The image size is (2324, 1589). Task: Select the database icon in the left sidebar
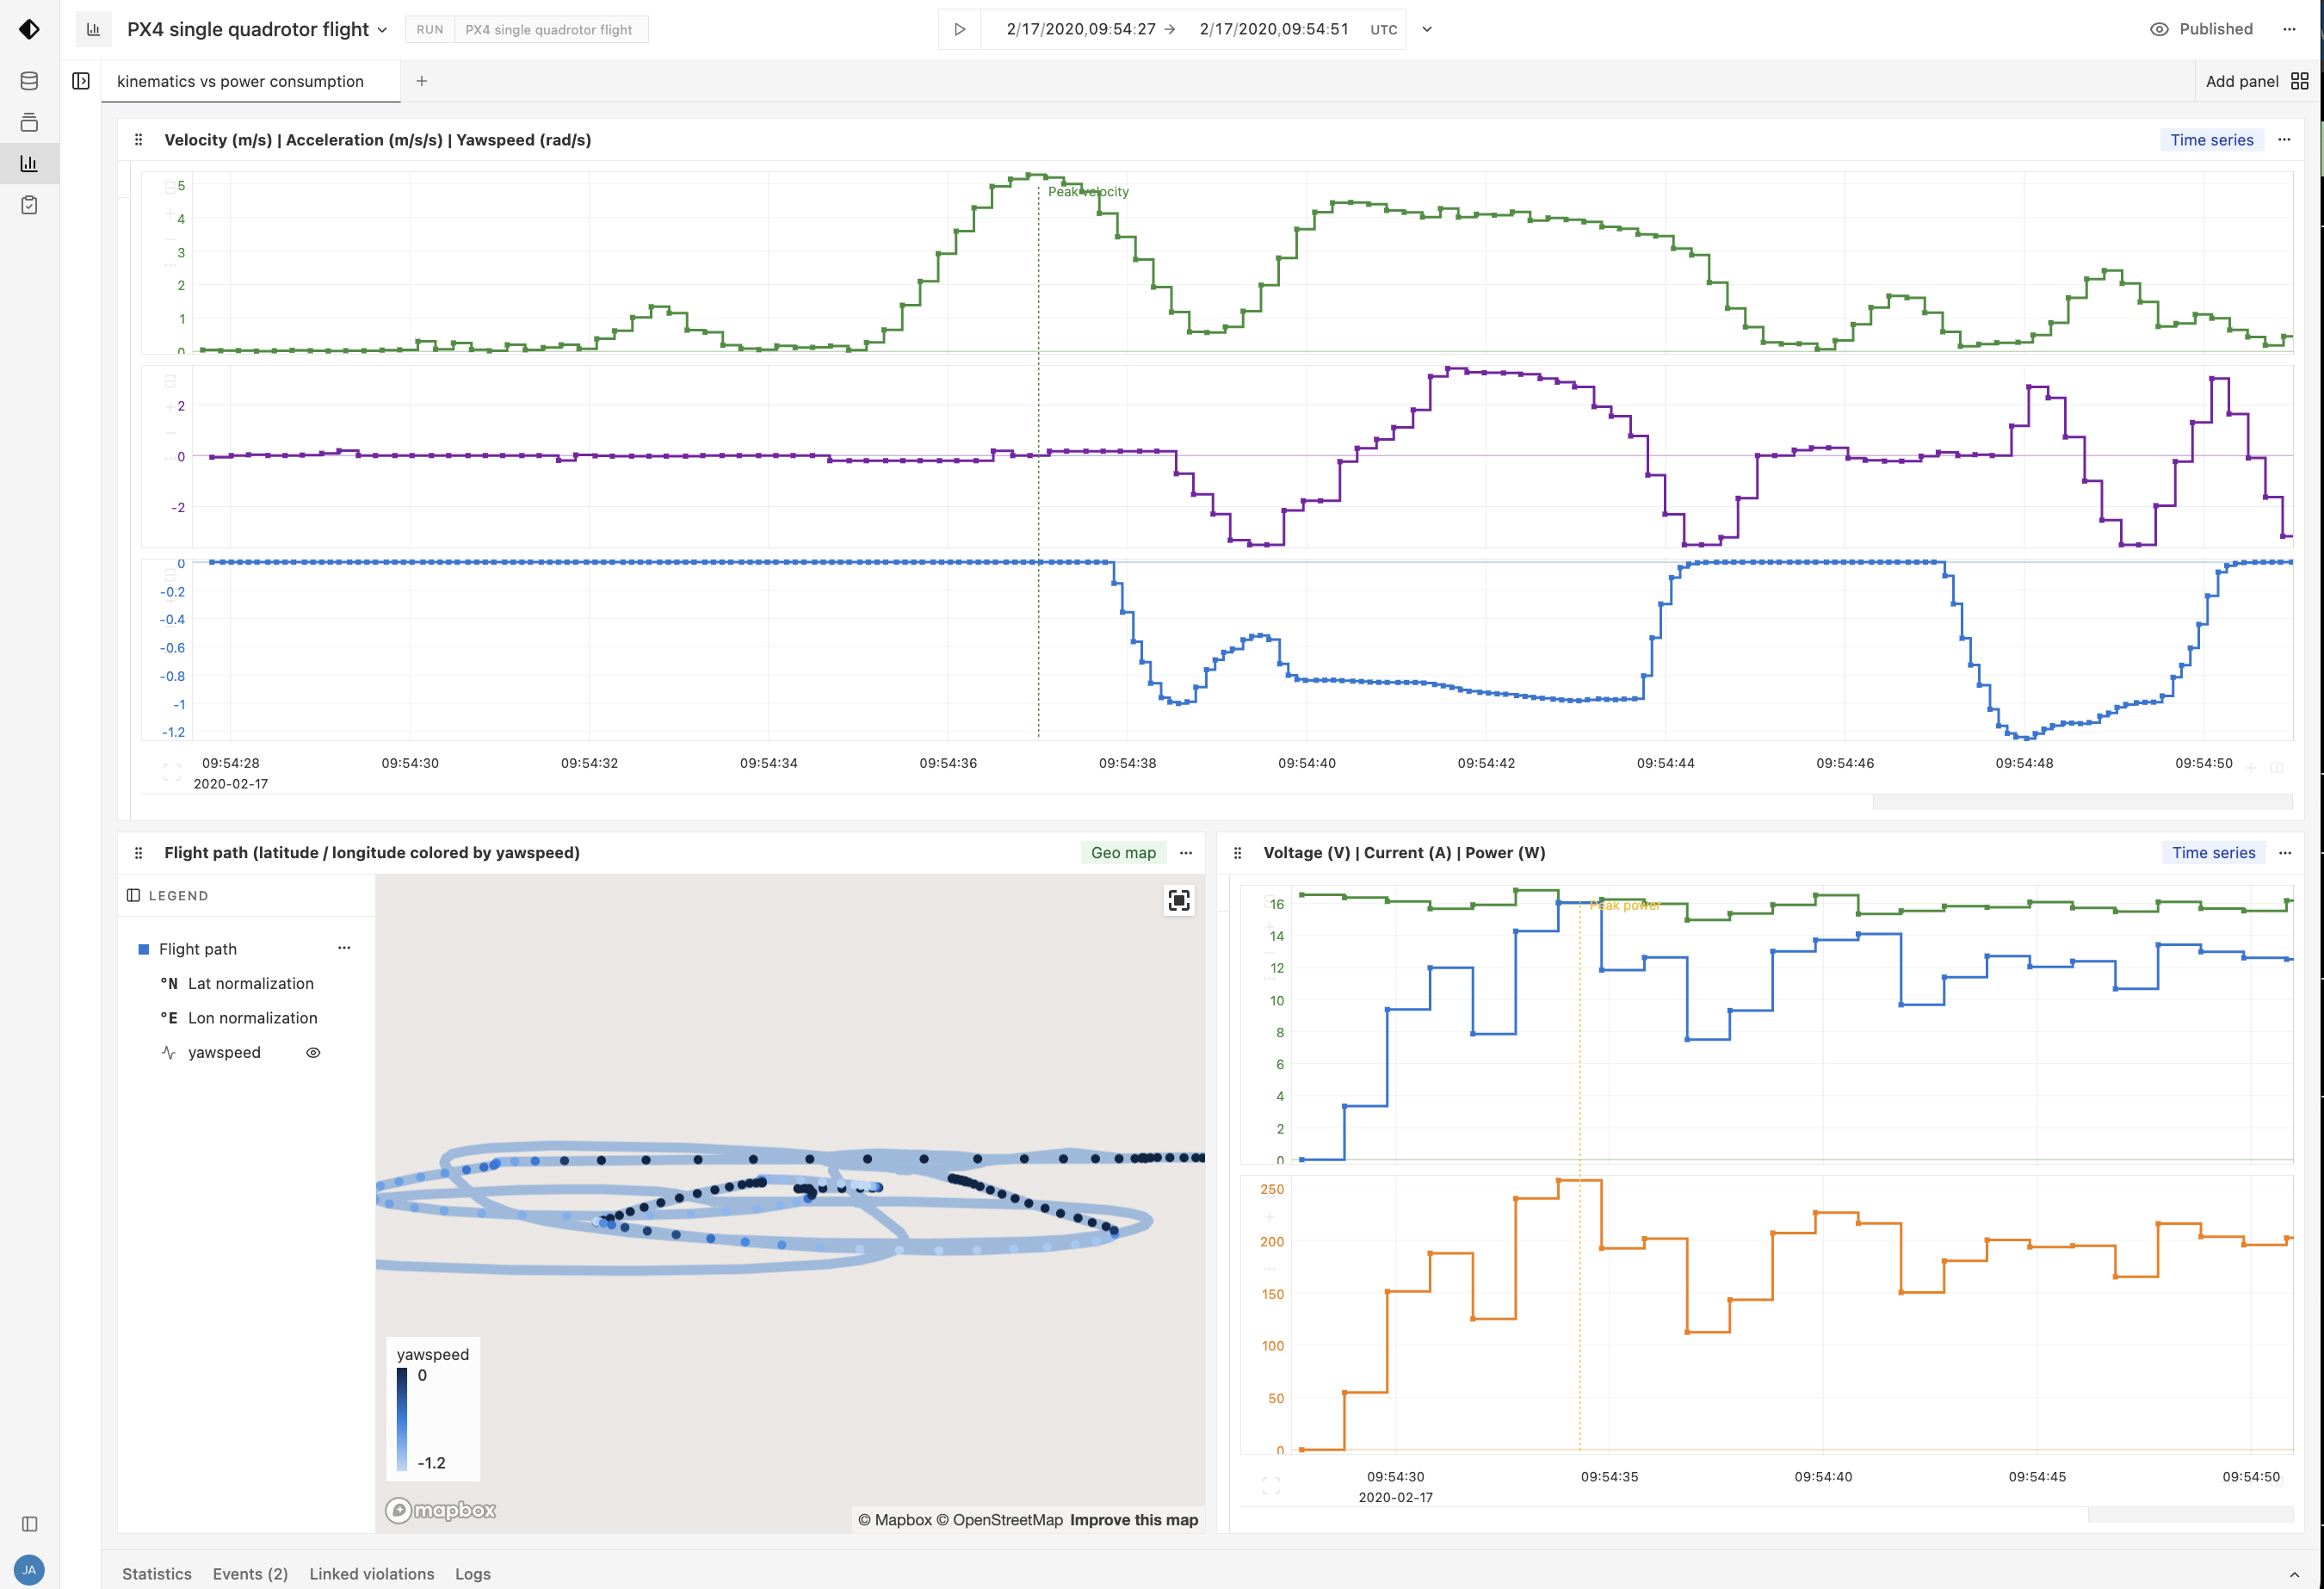coord(28,81)
